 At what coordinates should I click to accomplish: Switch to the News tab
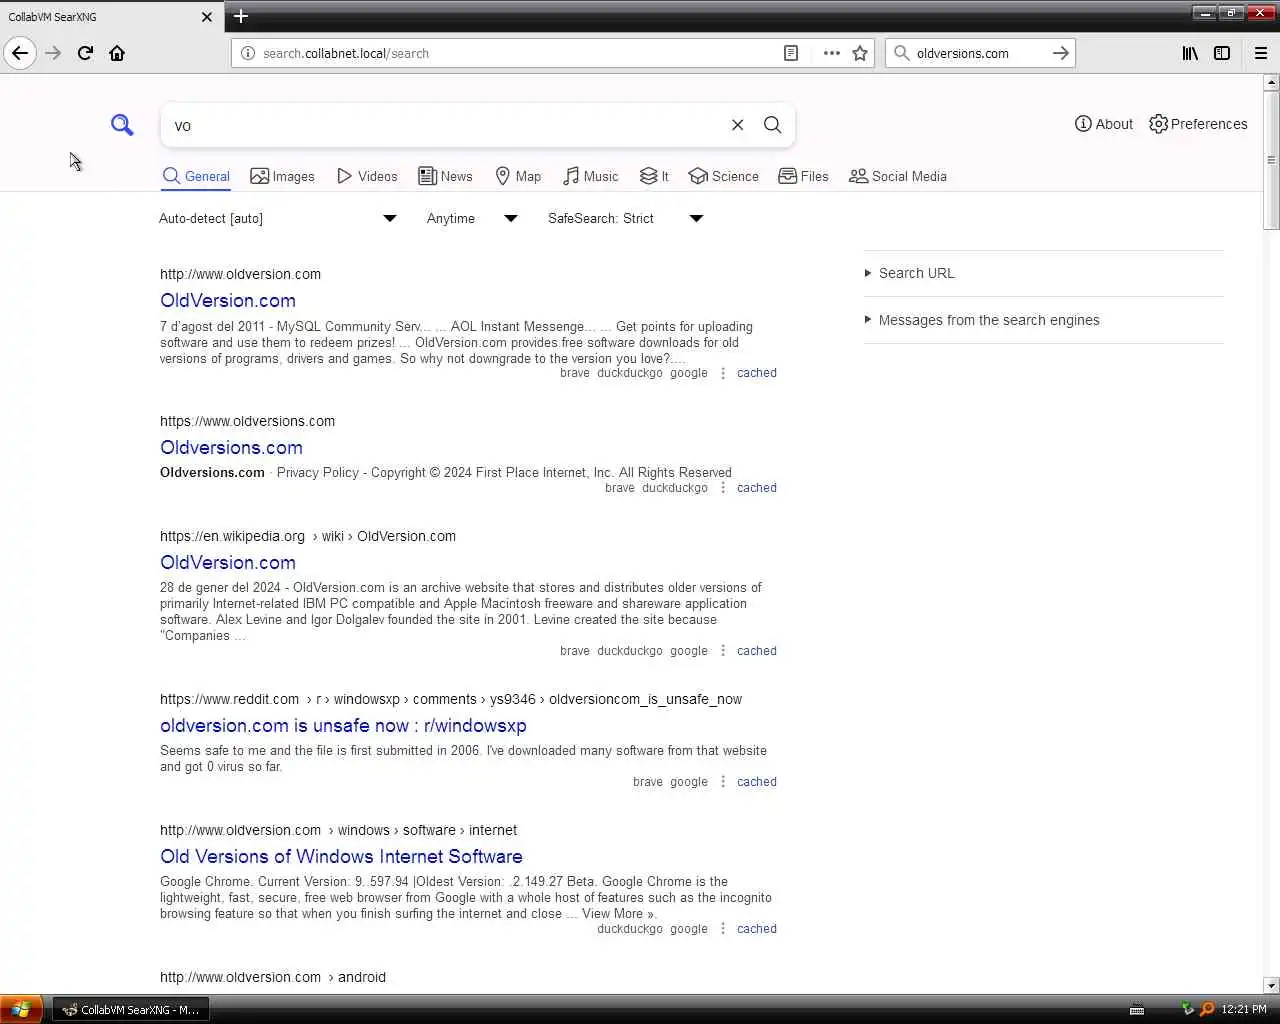(x=445, y=176)
